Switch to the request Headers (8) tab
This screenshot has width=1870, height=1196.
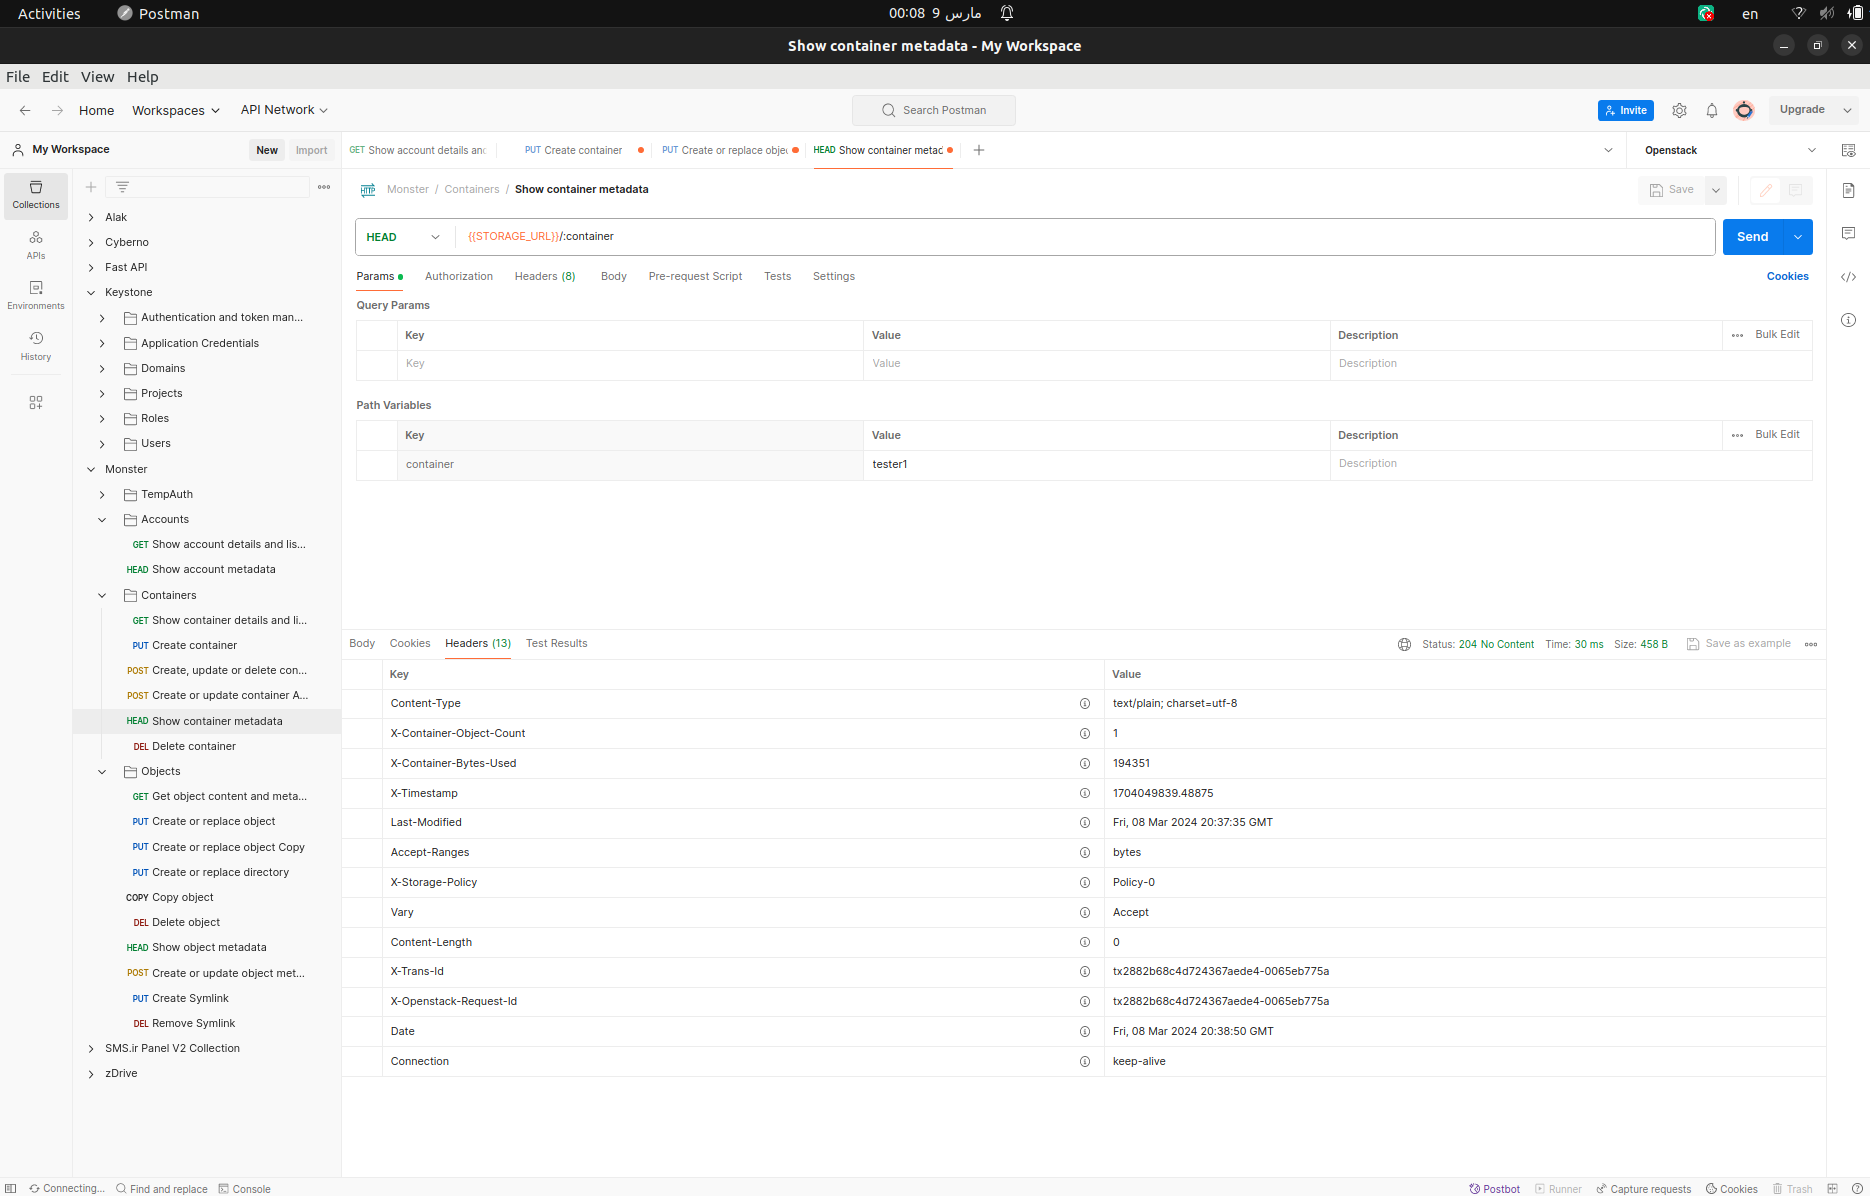(545, 277)
